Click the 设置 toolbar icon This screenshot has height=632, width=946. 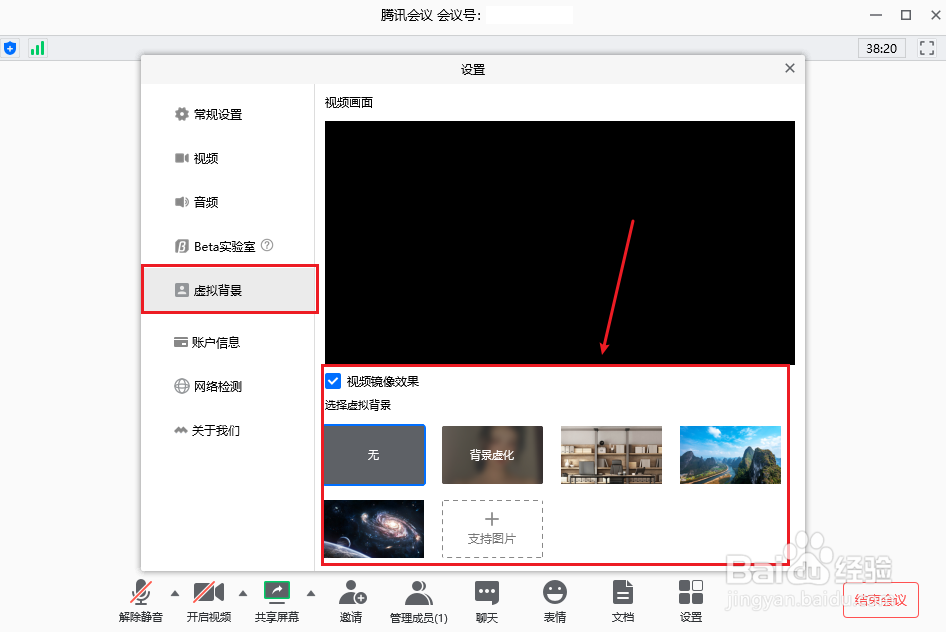tap(691, 601)
